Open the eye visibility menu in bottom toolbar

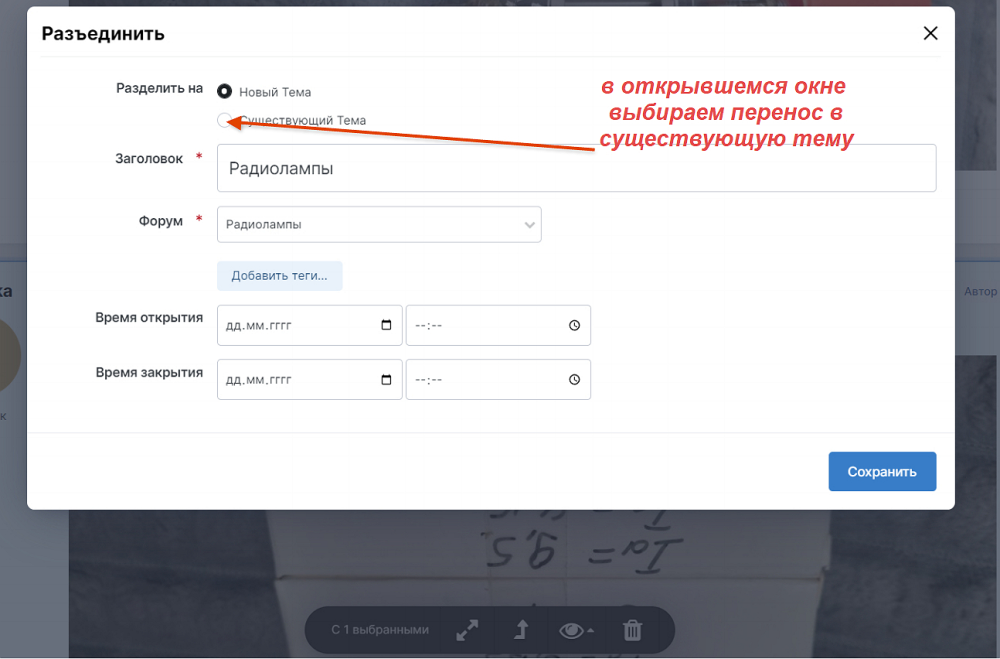click(x=574, y=630)
